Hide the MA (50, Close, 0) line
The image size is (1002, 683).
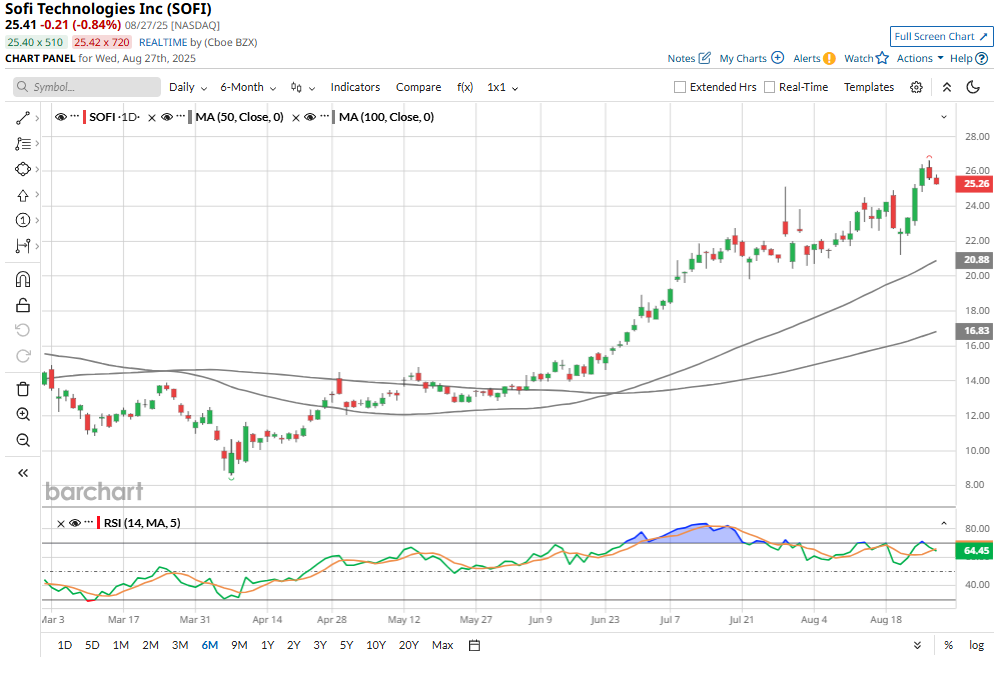[x=167, y=117]
